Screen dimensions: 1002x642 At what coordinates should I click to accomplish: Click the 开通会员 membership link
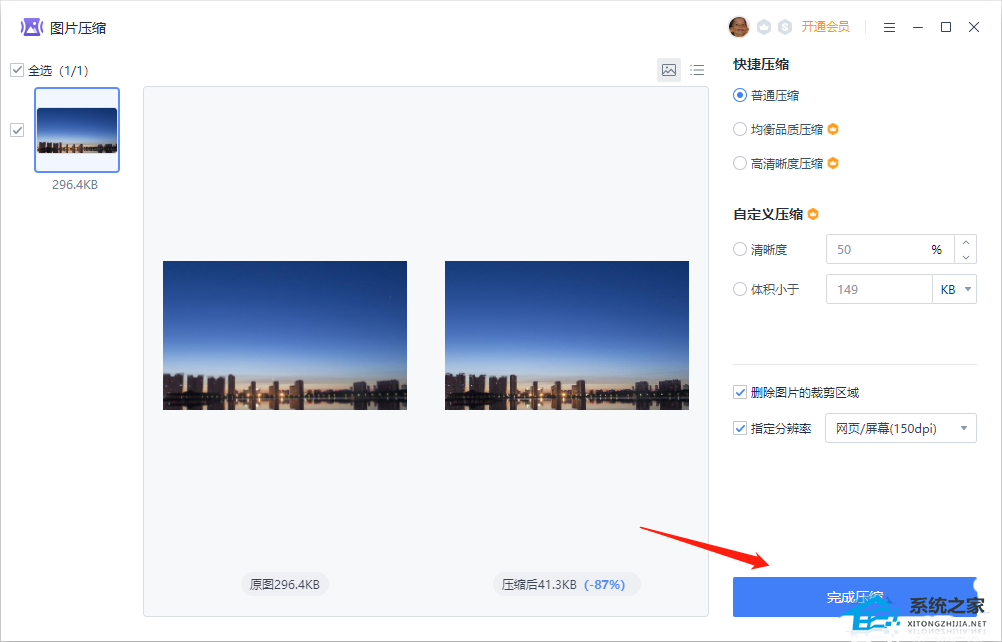(x=825, y=27)
